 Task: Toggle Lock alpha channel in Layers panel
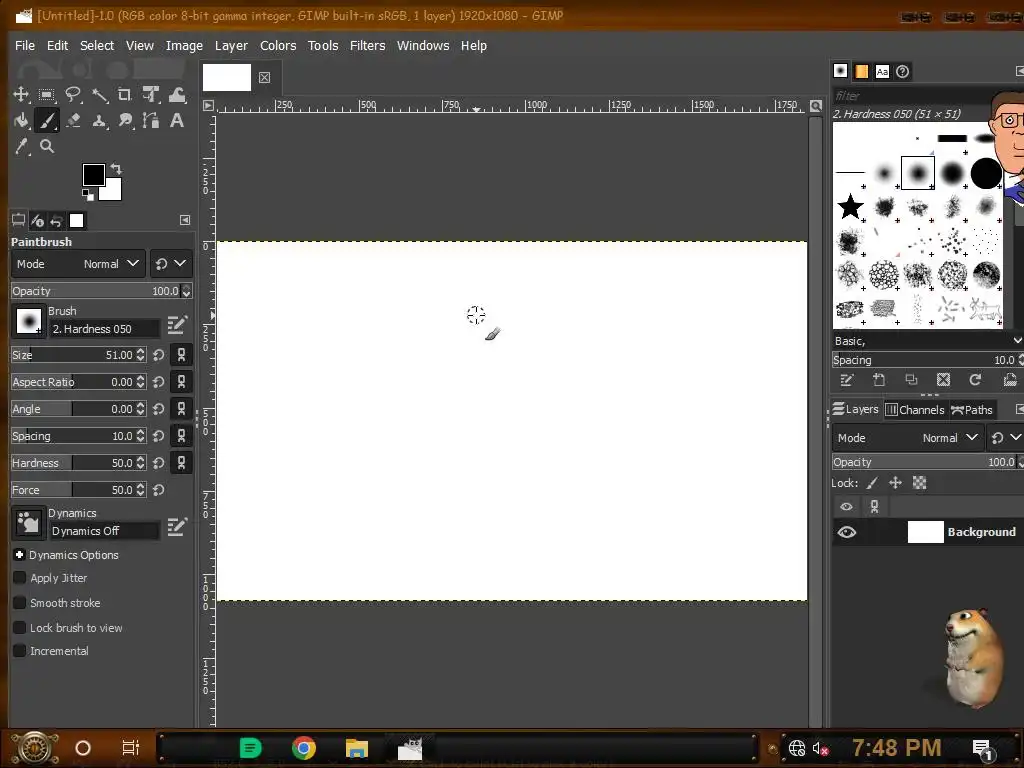pyautogui.click(x=920, y=483)
